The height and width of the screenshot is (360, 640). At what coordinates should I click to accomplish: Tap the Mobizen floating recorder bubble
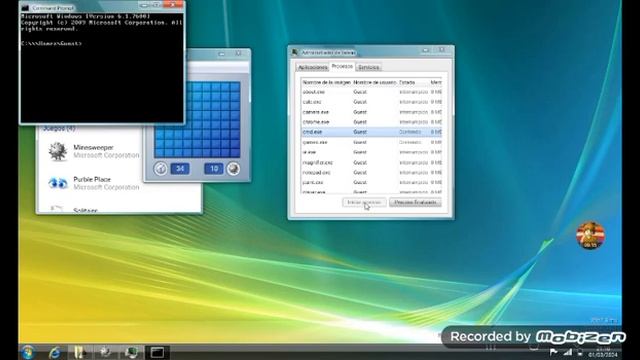coord(590,235)
